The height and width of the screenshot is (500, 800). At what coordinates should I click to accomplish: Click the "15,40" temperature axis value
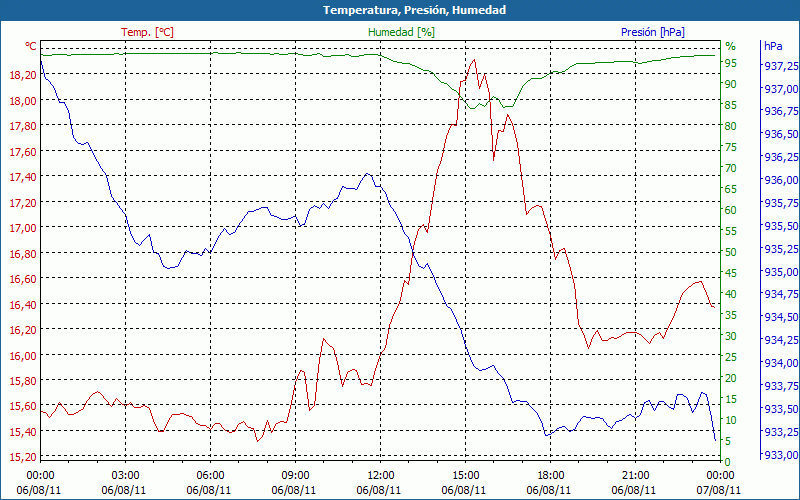click(x=23, y=432)
